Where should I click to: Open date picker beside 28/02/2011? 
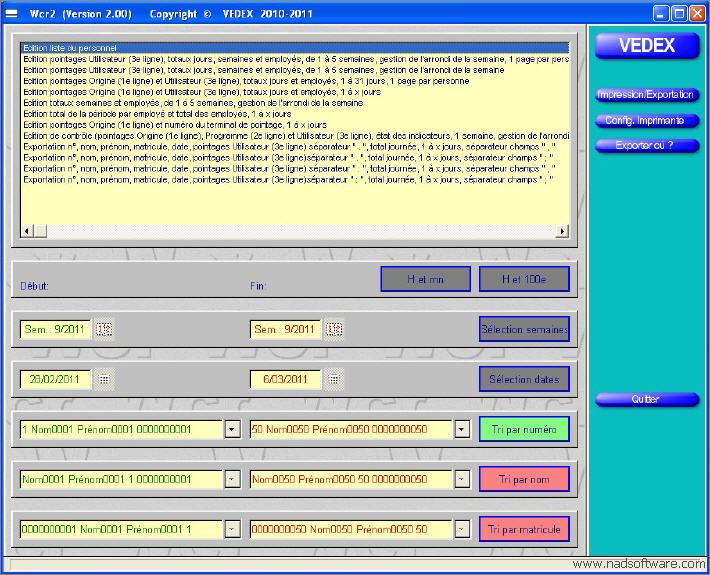[x=104, y=379]
